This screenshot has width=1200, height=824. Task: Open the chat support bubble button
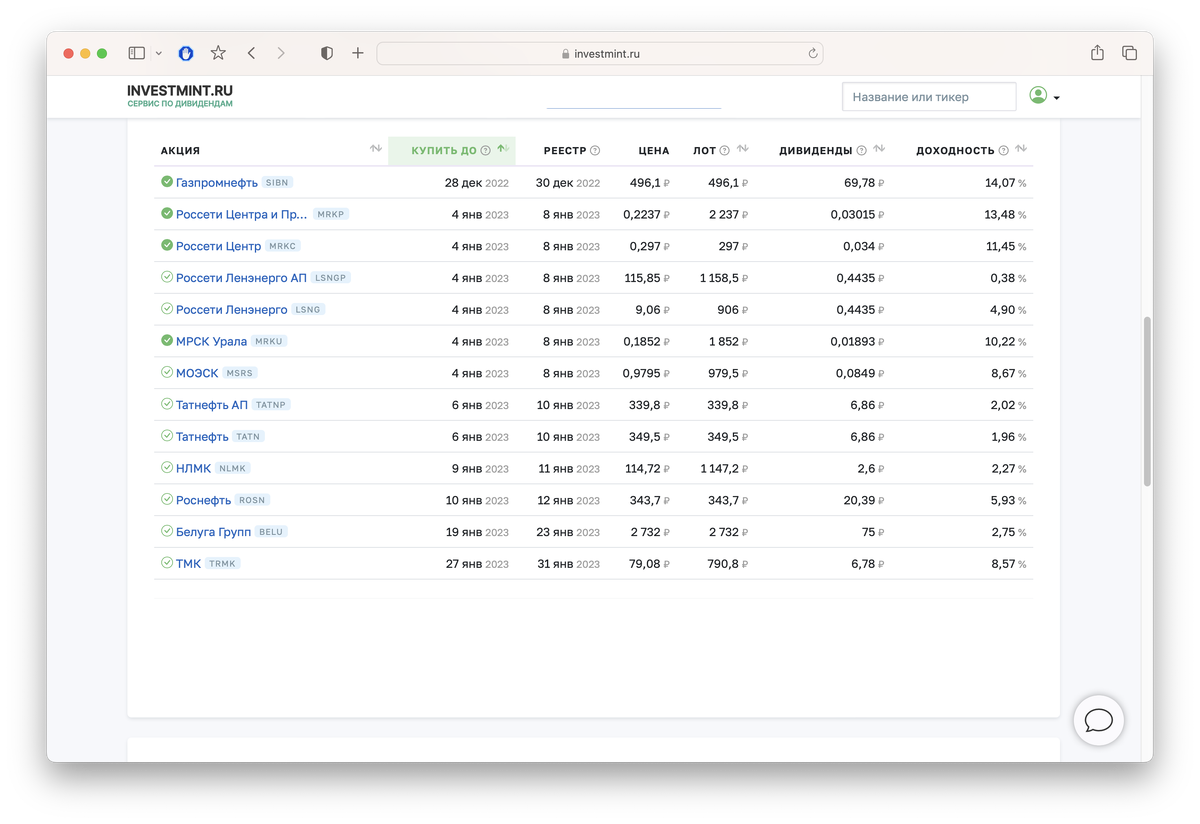coord(1099,720)
